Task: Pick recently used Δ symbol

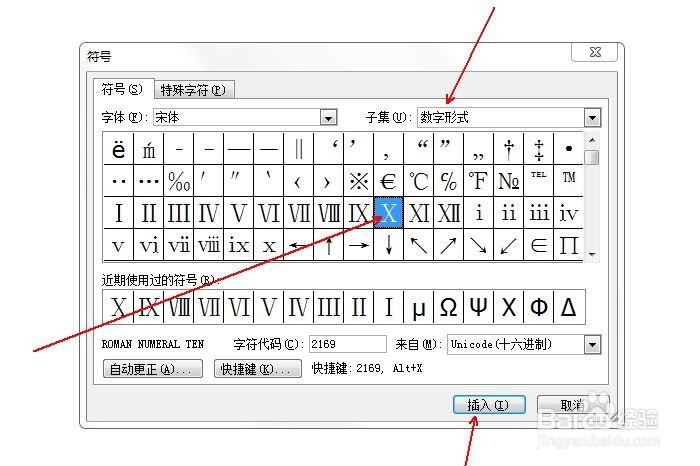Action: coord(569,307)
